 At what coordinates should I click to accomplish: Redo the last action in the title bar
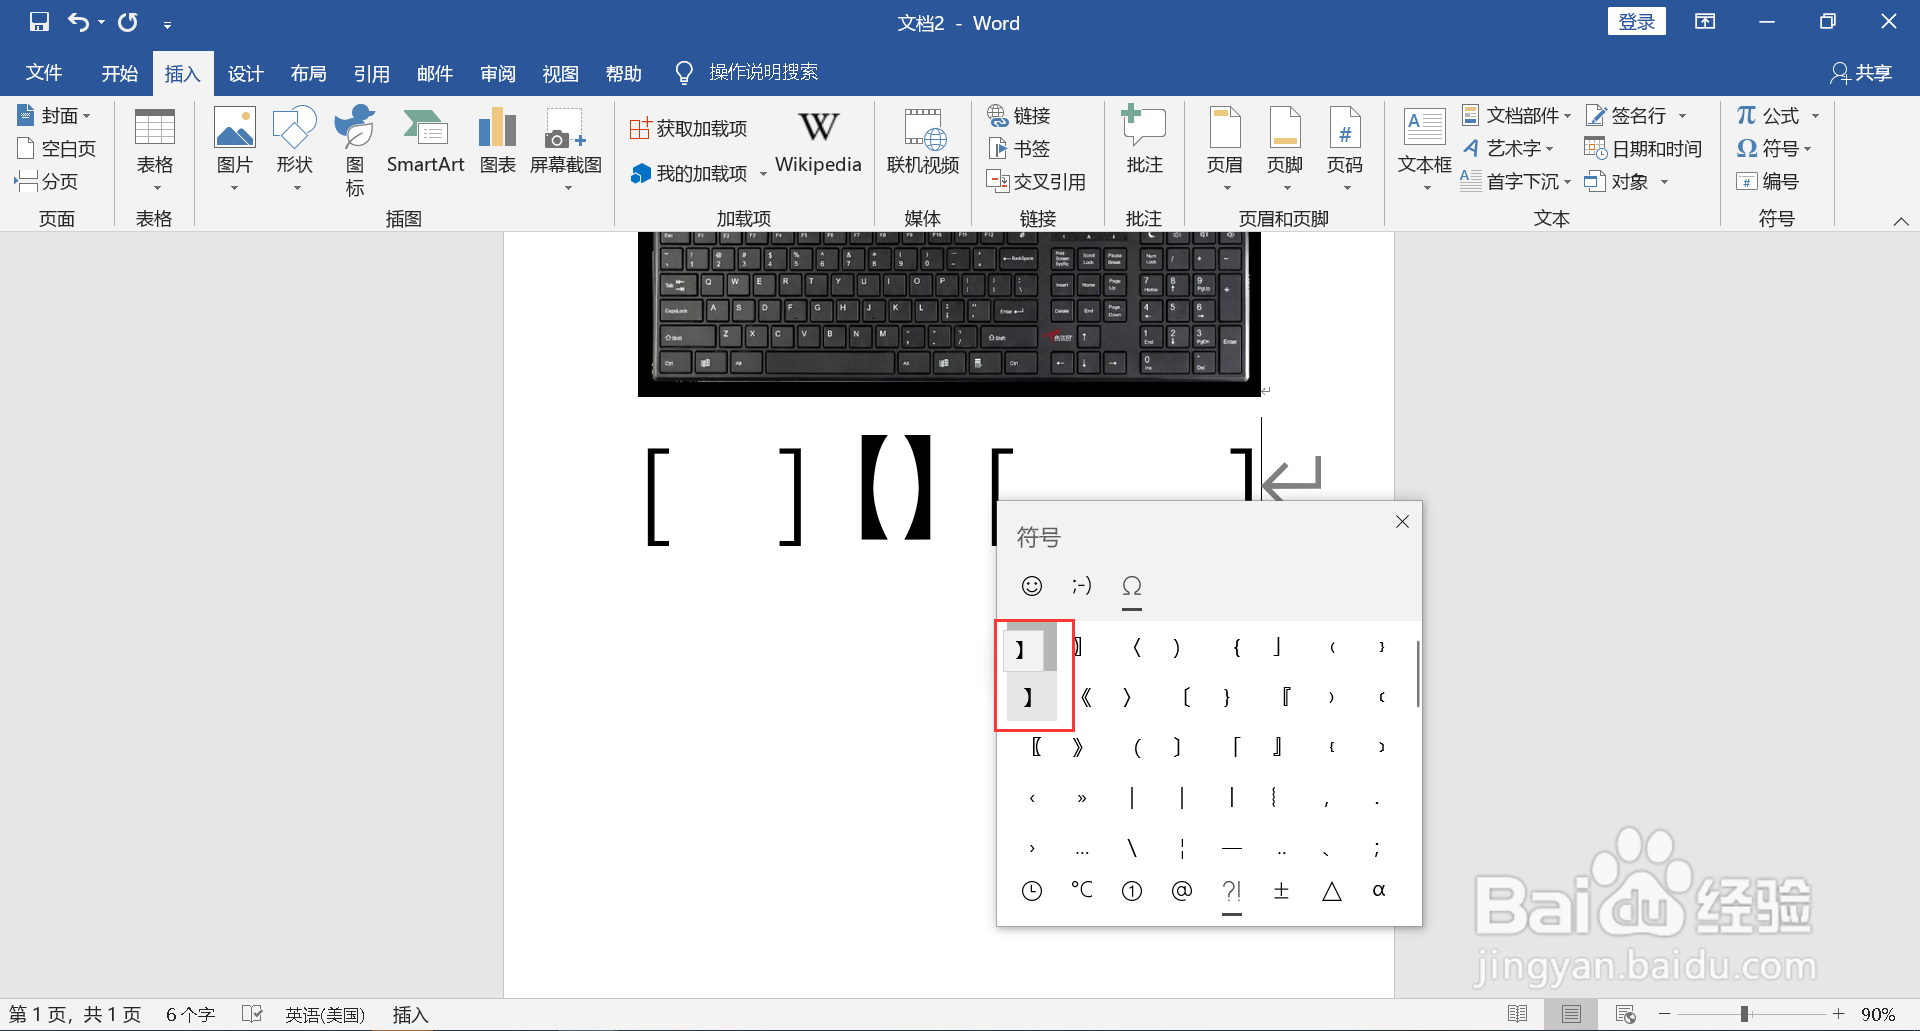pos(128,22)
